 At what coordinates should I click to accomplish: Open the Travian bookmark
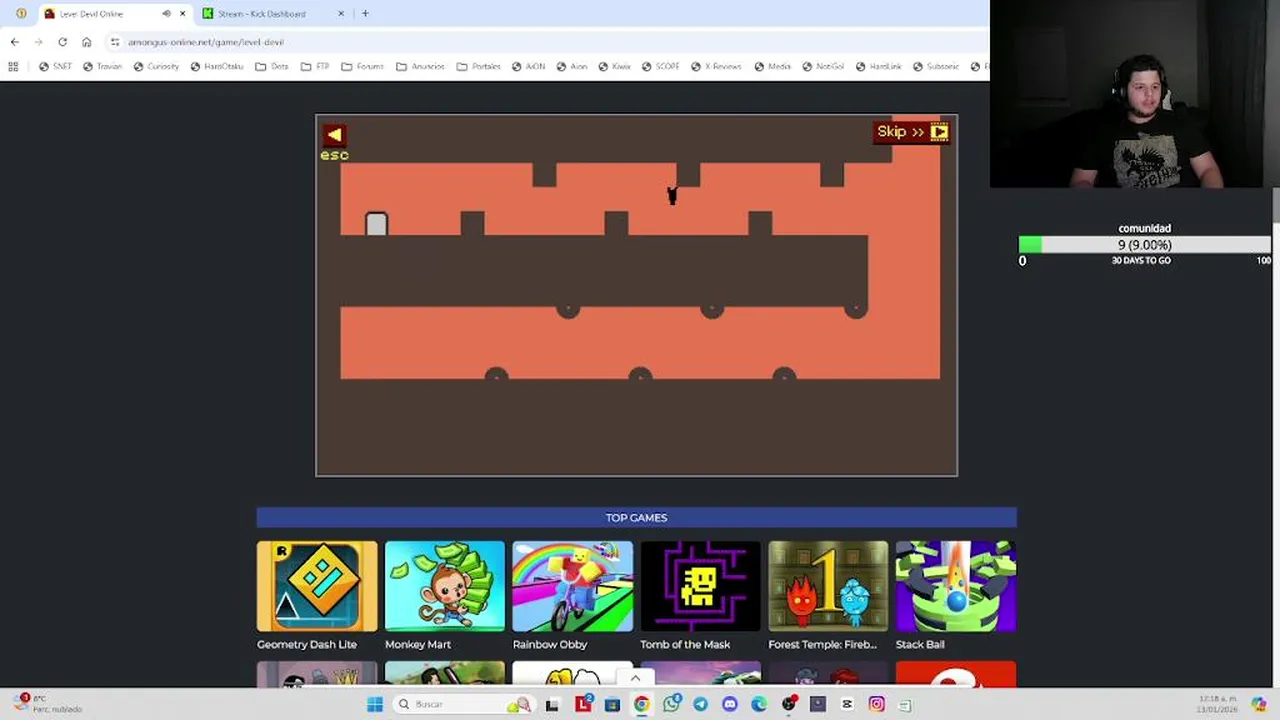click(103, 67)
